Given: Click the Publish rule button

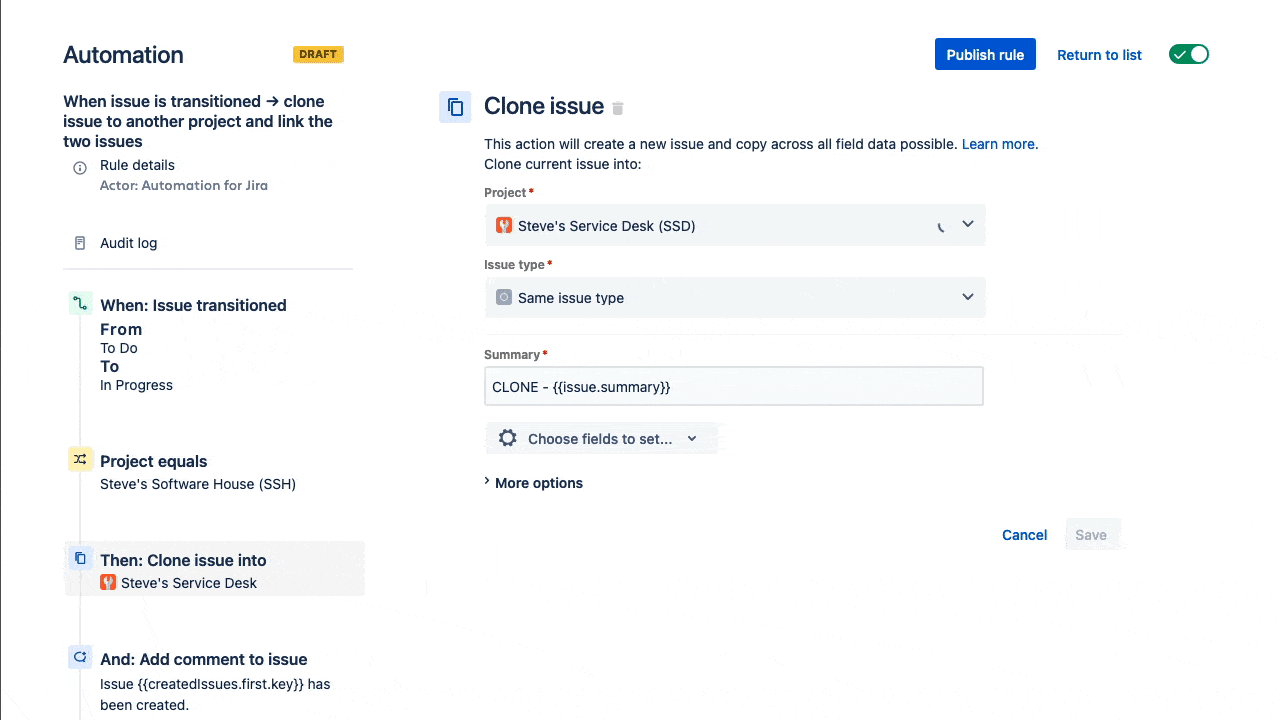Looking at the screenshot, I should pyautogui.click(x=985, y=55).
